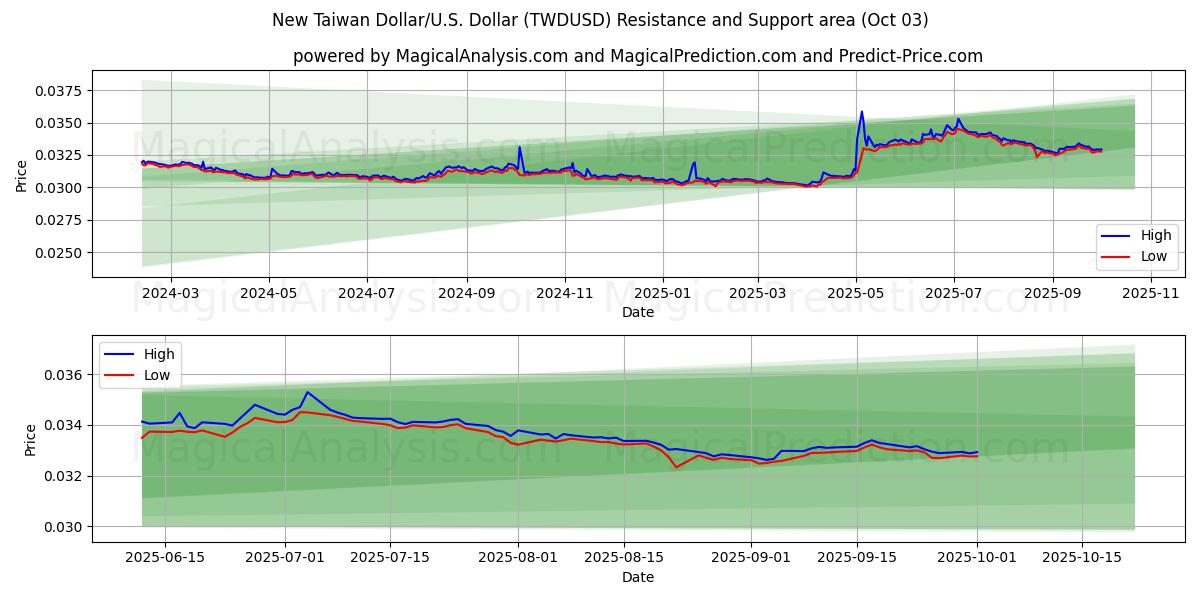
Task: Click the 2025-10-01 date tick on bottom chart
Action: tap(976, 557)
